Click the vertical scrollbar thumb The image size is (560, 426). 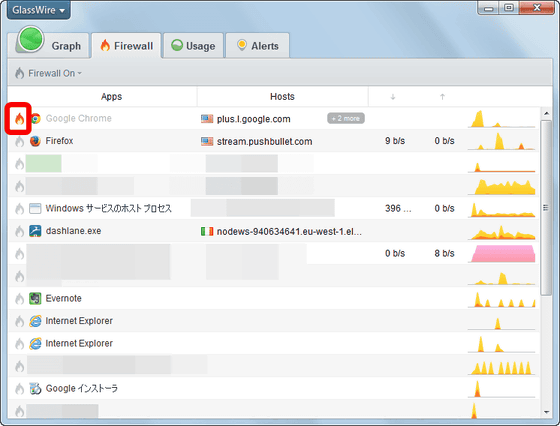point(546,208)
